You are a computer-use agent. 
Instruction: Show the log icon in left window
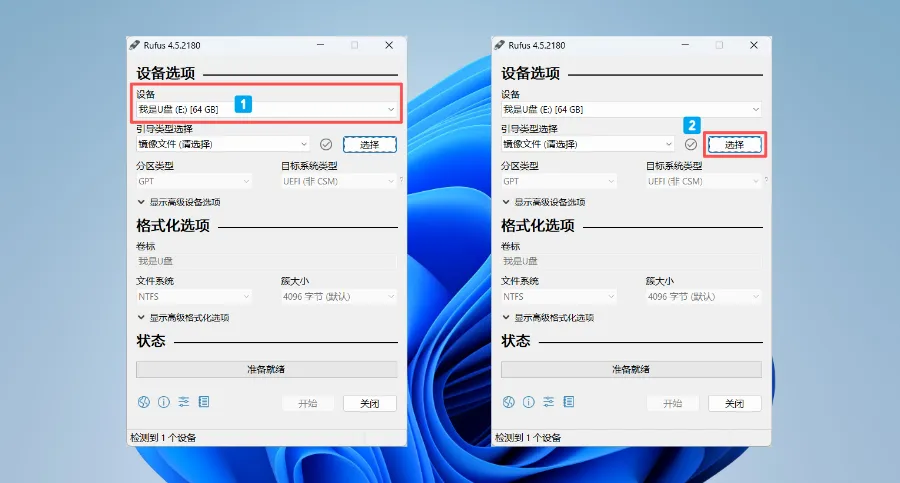click(204, 402)
